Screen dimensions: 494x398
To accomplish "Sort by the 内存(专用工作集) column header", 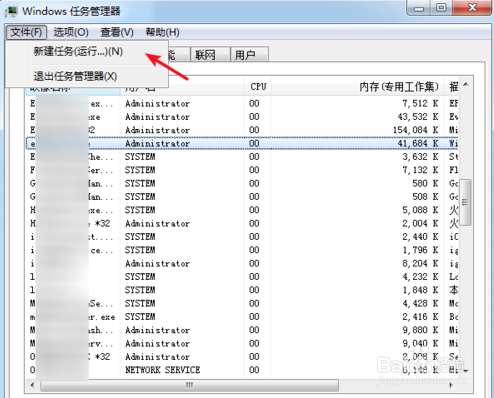I will pos(357,87).
